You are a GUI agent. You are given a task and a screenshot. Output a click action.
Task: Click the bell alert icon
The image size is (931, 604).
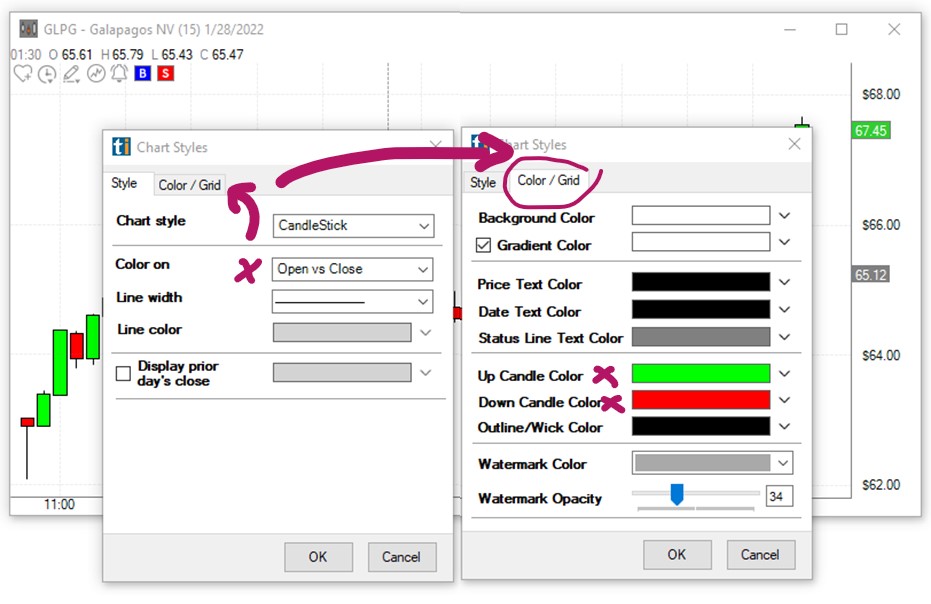coord(119,74)
